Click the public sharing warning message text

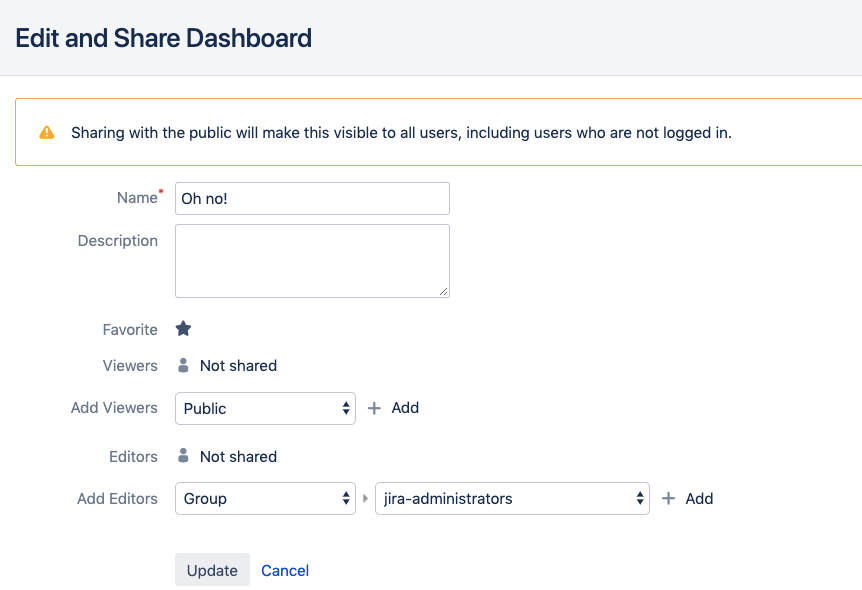point(401,132)
